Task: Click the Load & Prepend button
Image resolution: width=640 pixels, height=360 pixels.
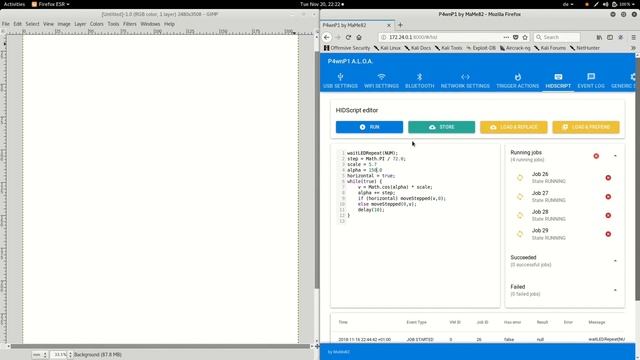Action: 586,127
